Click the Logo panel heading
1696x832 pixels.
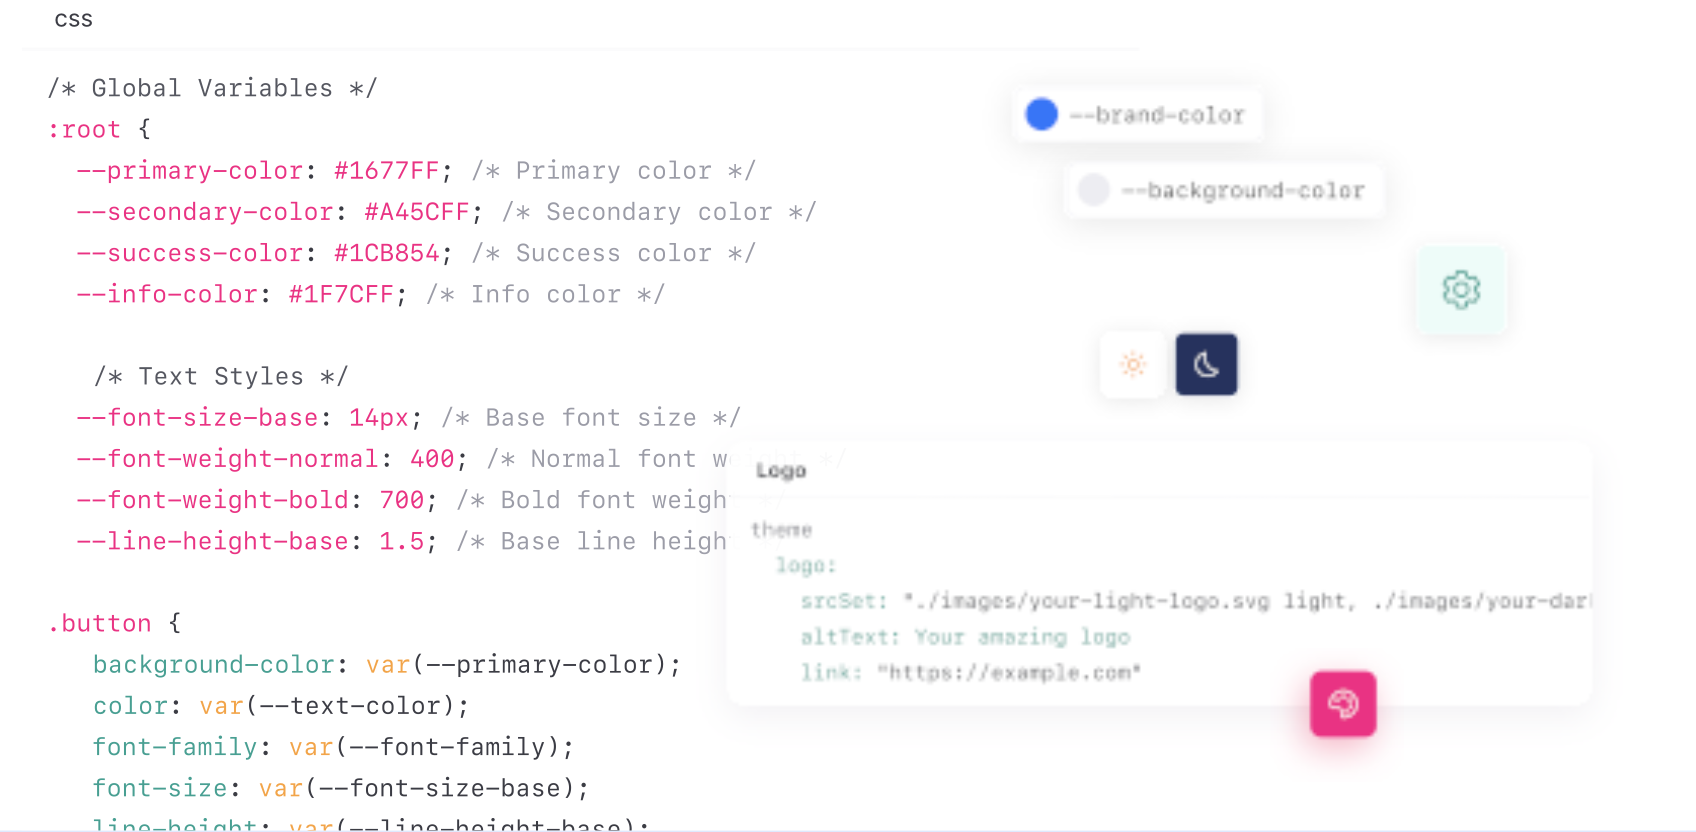coord(781,471)
